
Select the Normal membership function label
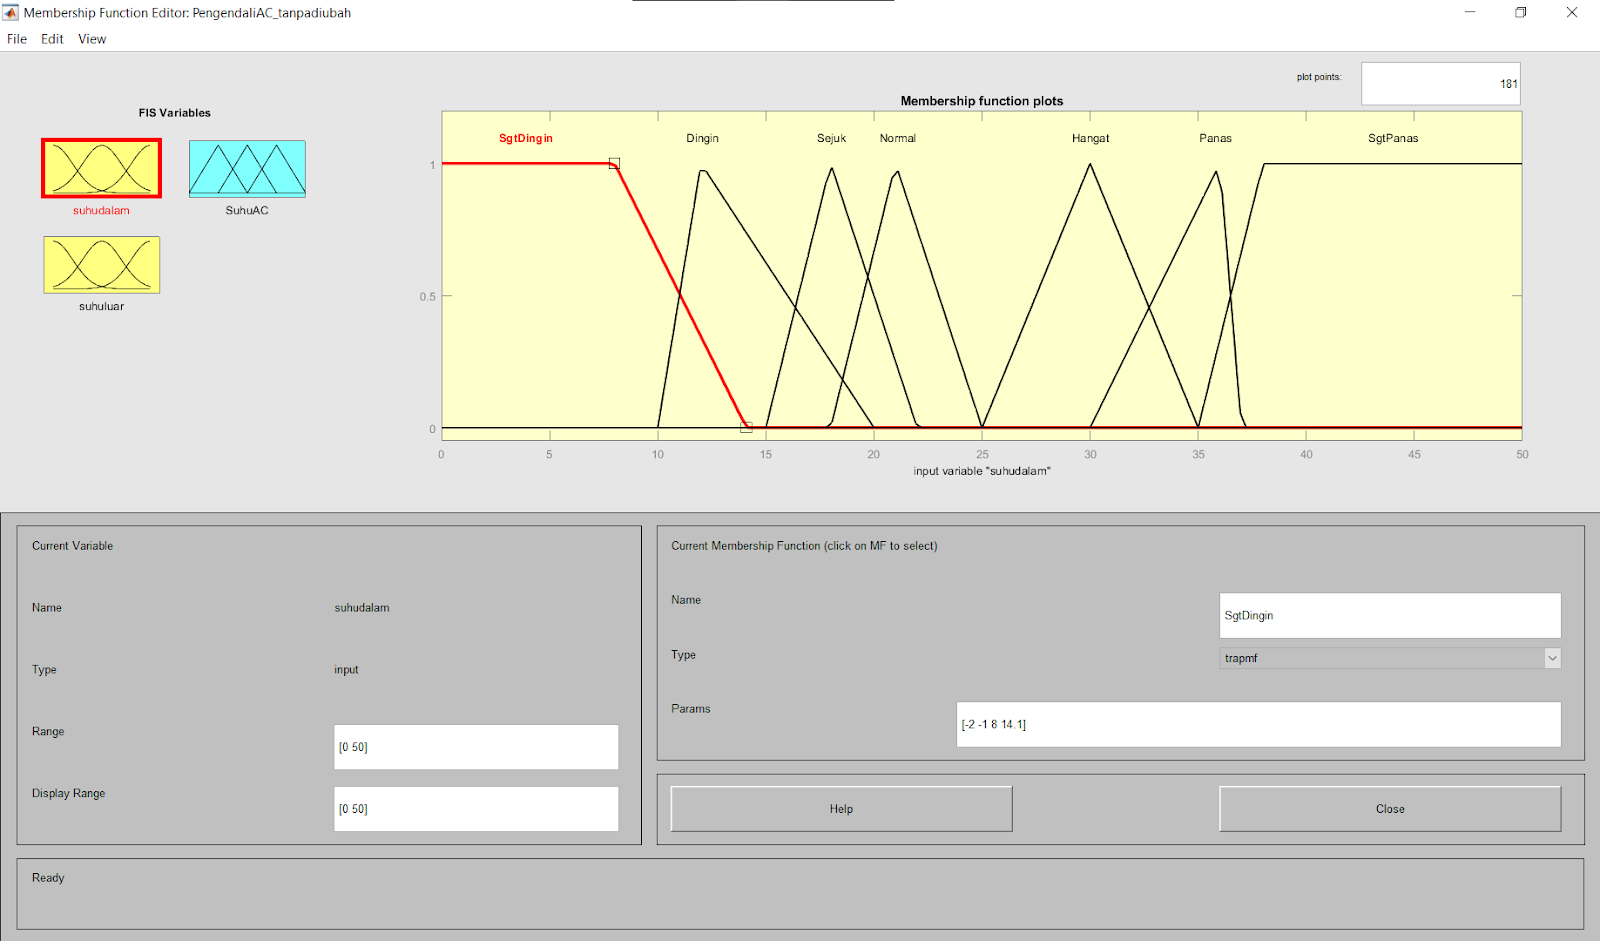click(x=897, y=138)
